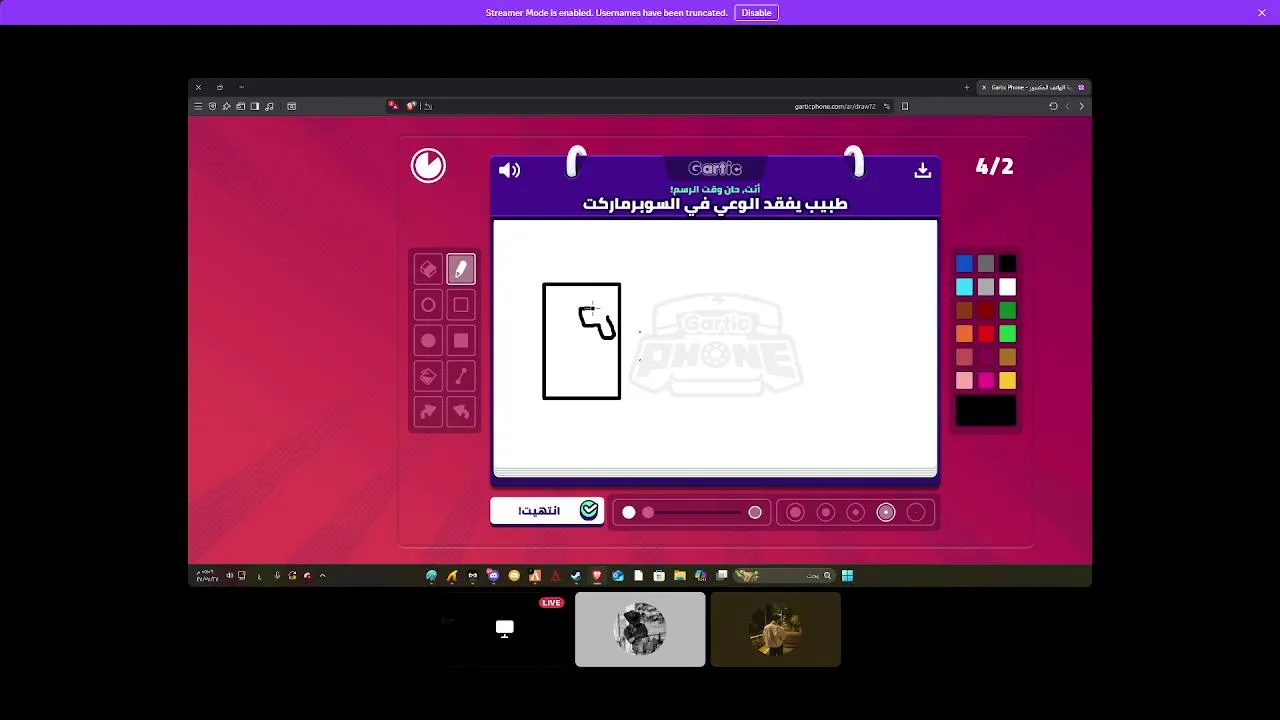Open the Brave browser taskbar icon

(x=597, y=575)
